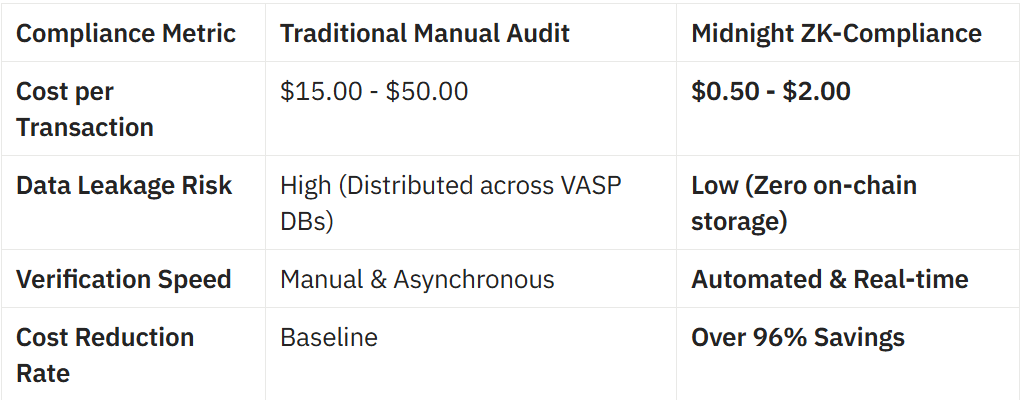Click the Over 96% Savings cell
Image resolution: width=1021 pixels, height=400 pixels.
coord(797,337)
